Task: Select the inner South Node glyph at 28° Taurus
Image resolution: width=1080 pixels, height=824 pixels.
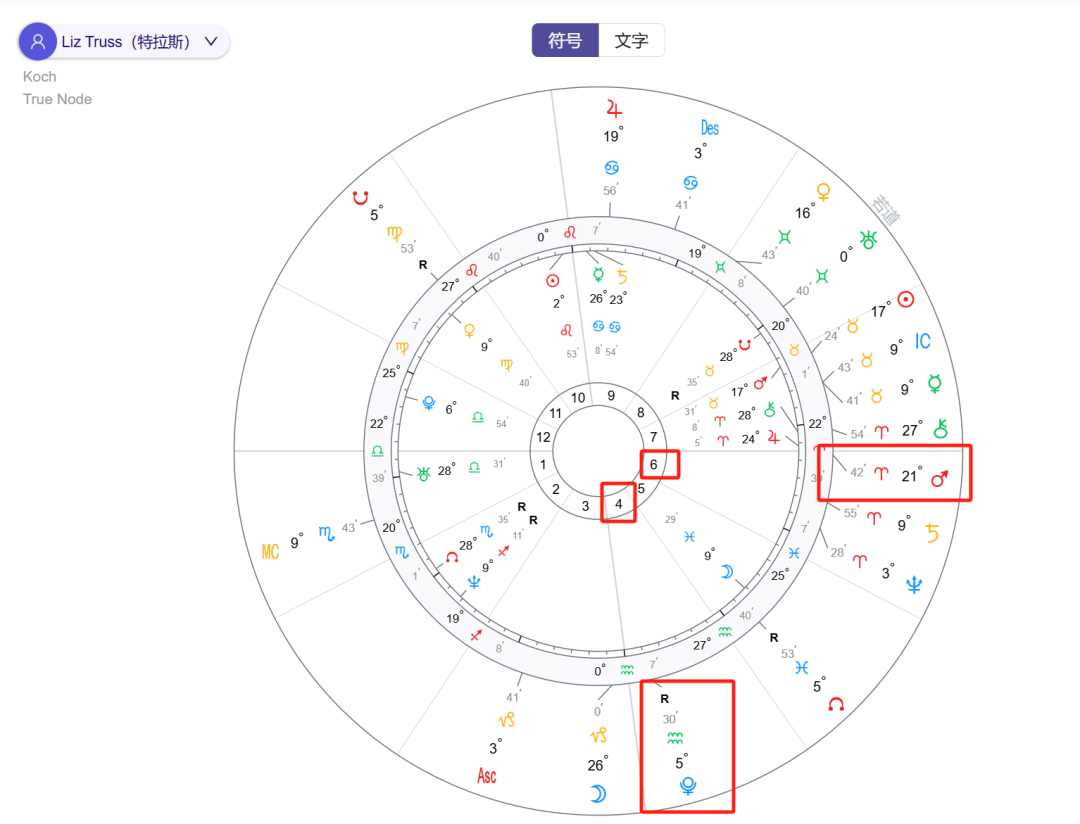Action: [745, 344]
